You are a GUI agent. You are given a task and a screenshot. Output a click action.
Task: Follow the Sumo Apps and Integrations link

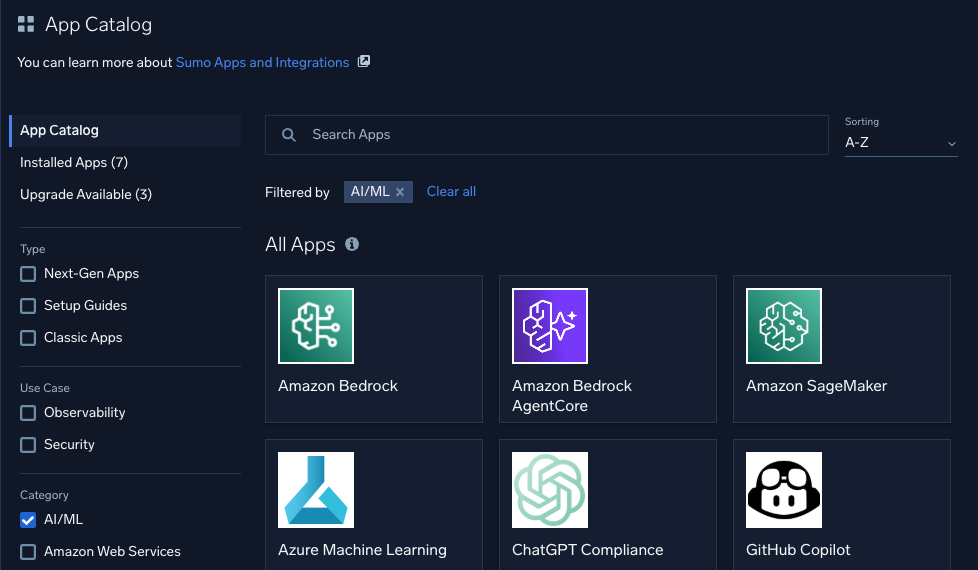pyautogui.click(x=262, y=62)
